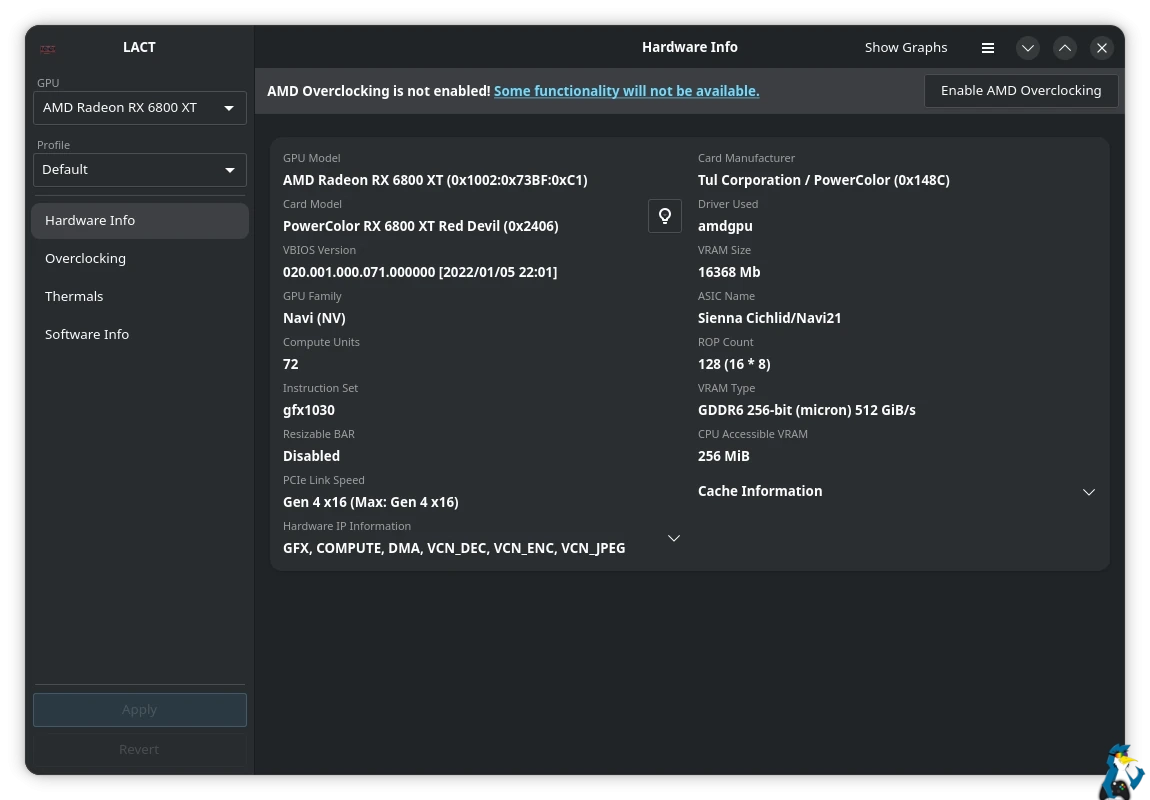Click the Enable AMD Overclocking button
The height and width of the screenshot is (800, 1150).
pos(1021,91)
